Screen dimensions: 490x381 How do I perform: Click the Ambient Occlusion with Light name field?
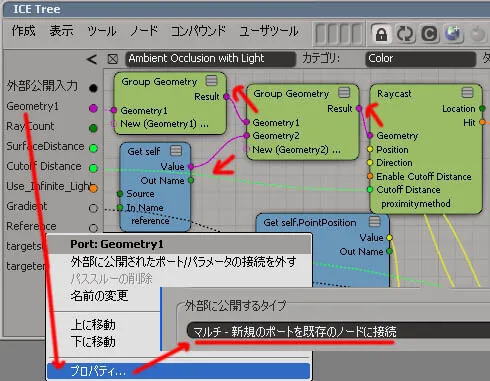pos(210,59)
